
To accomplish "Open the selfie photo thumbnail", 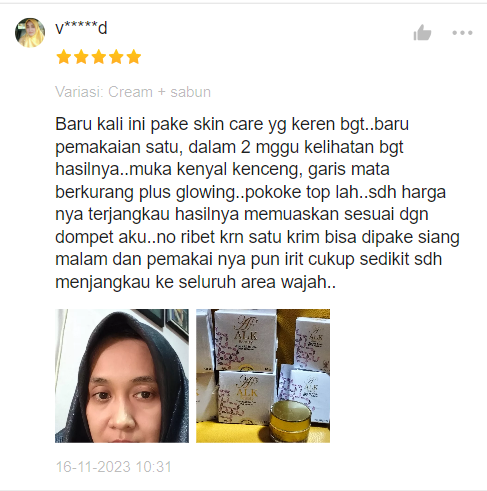I will 122,376.
